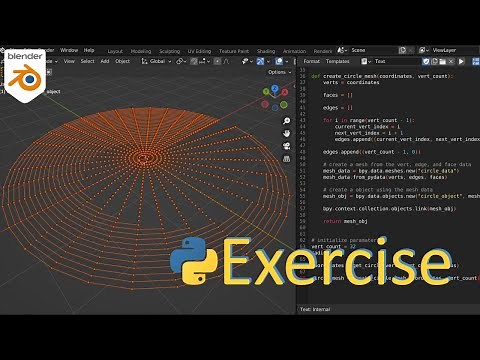The image size is (480, 360).
Task: Click the green Y axis gizmo ball
Action: [266, 91]
